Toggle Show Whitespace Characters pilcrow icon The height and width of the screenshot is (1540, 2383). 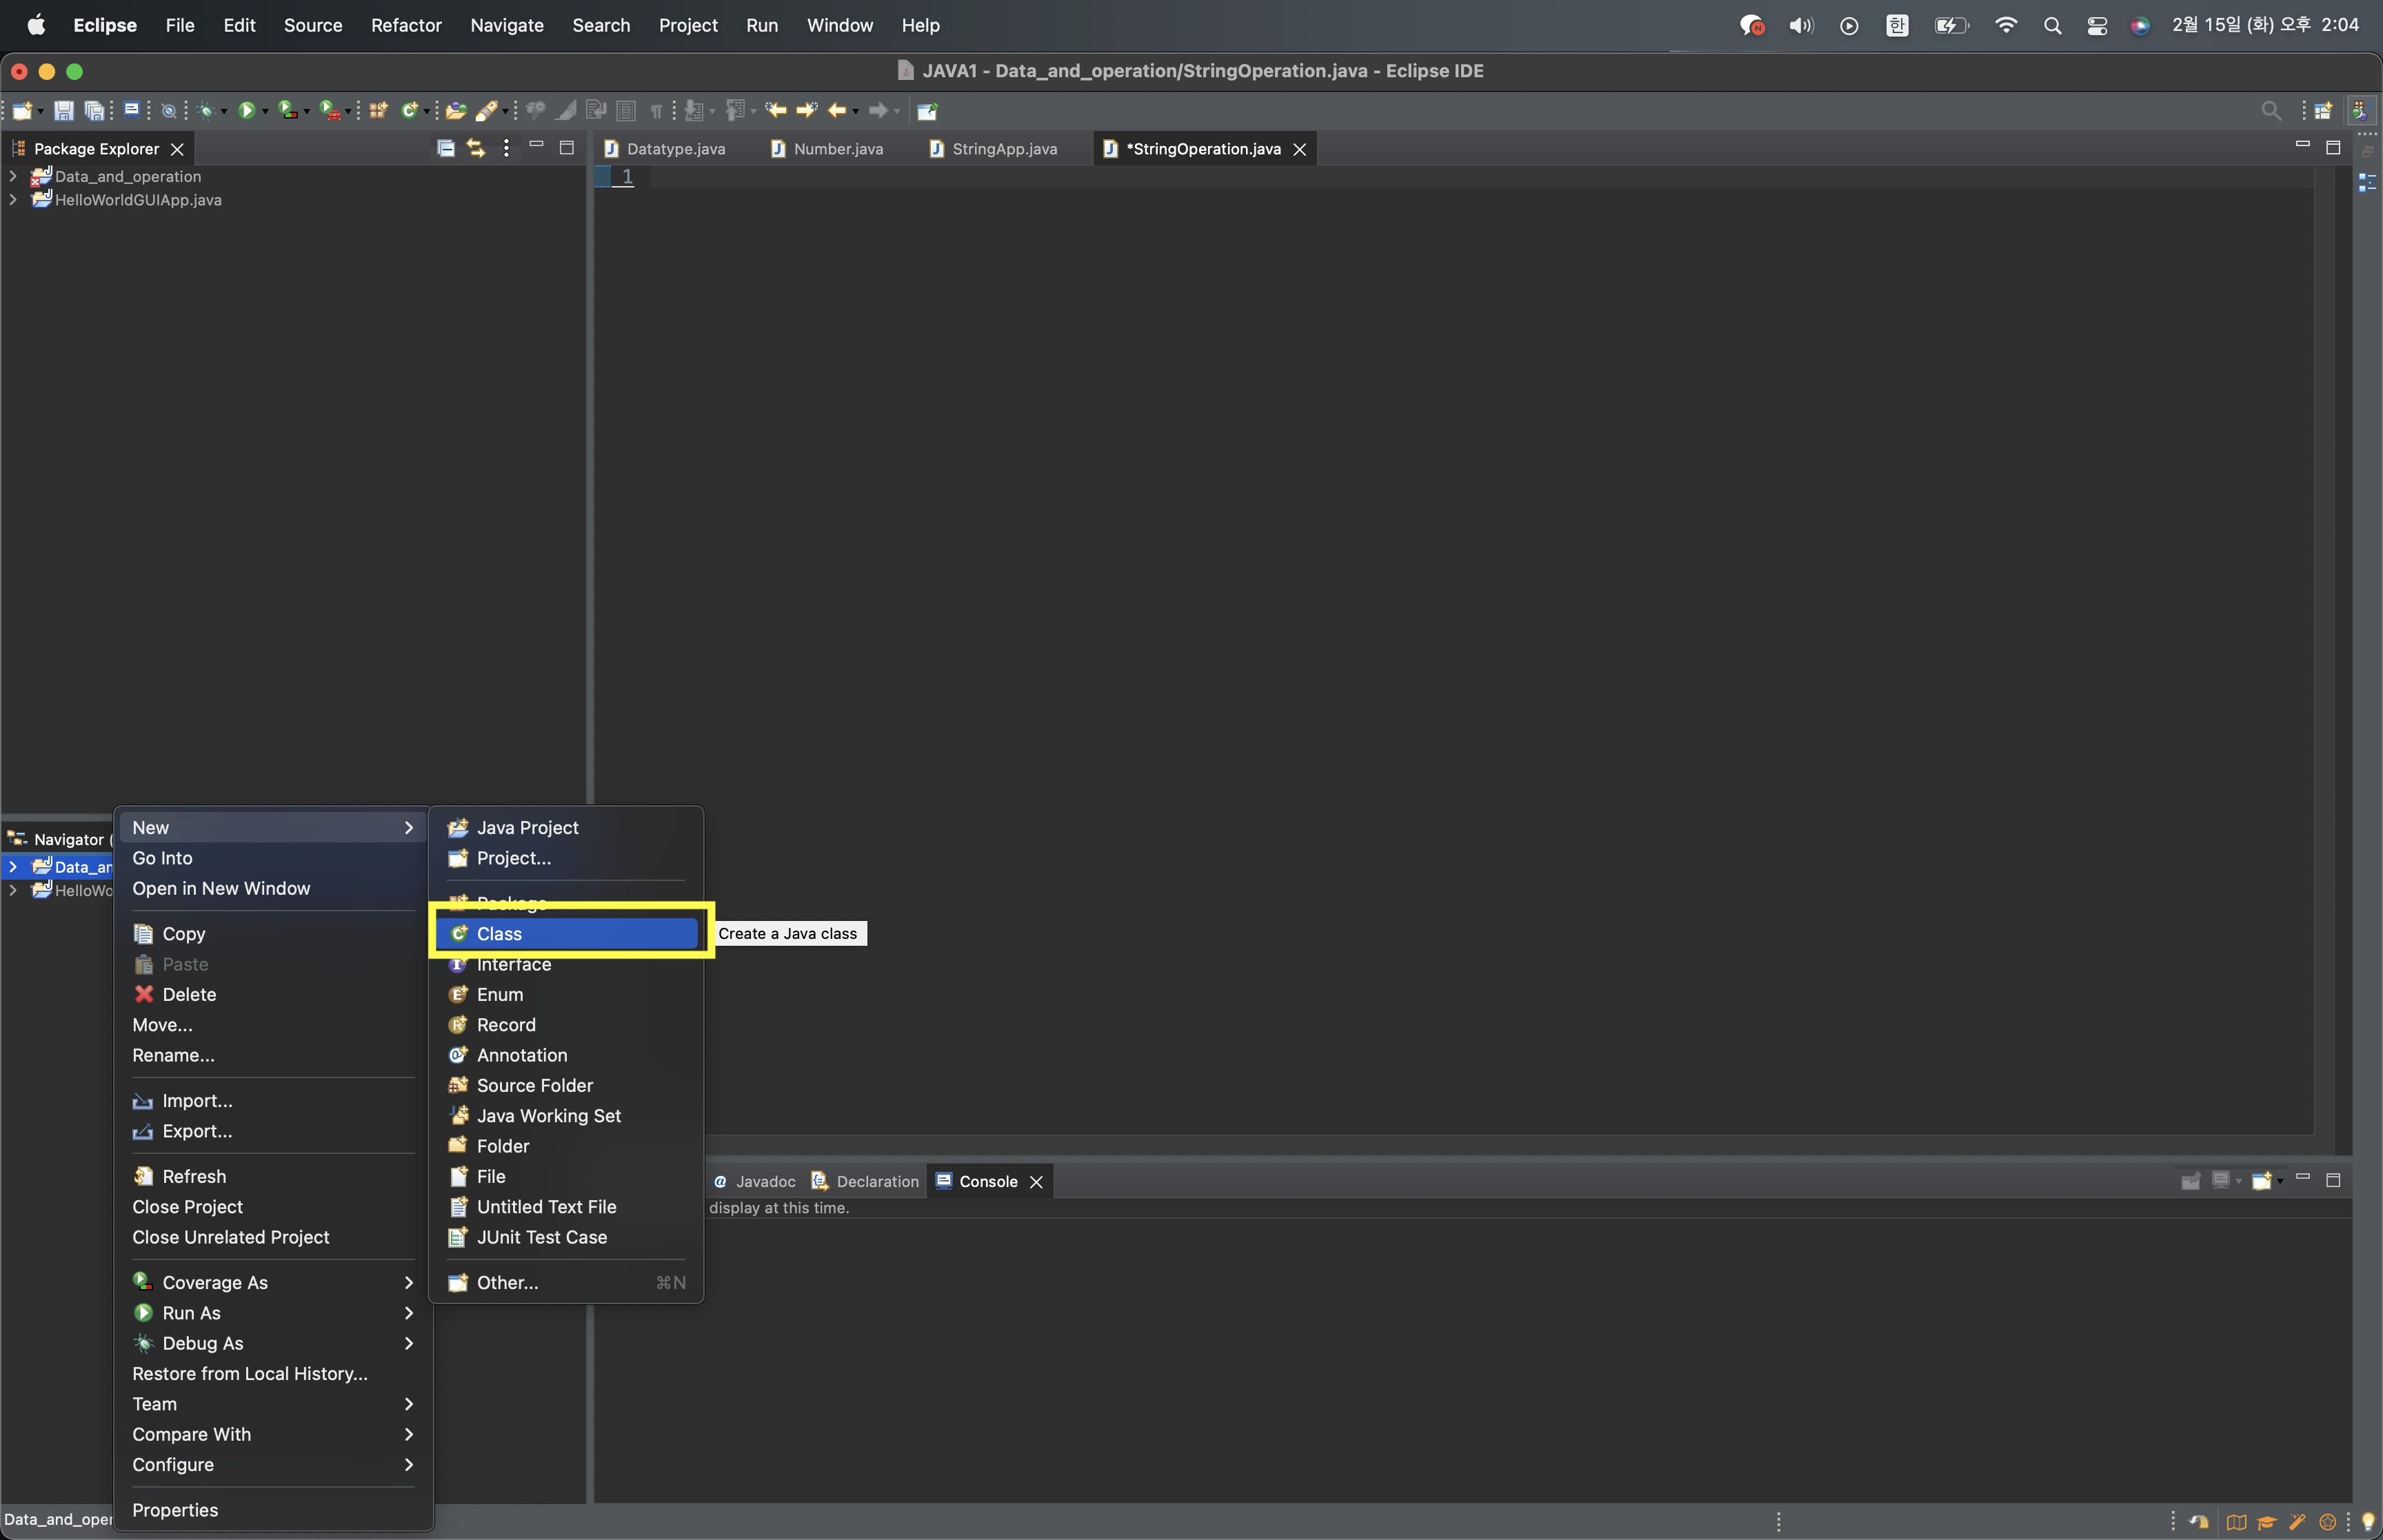tap(656, 111)
